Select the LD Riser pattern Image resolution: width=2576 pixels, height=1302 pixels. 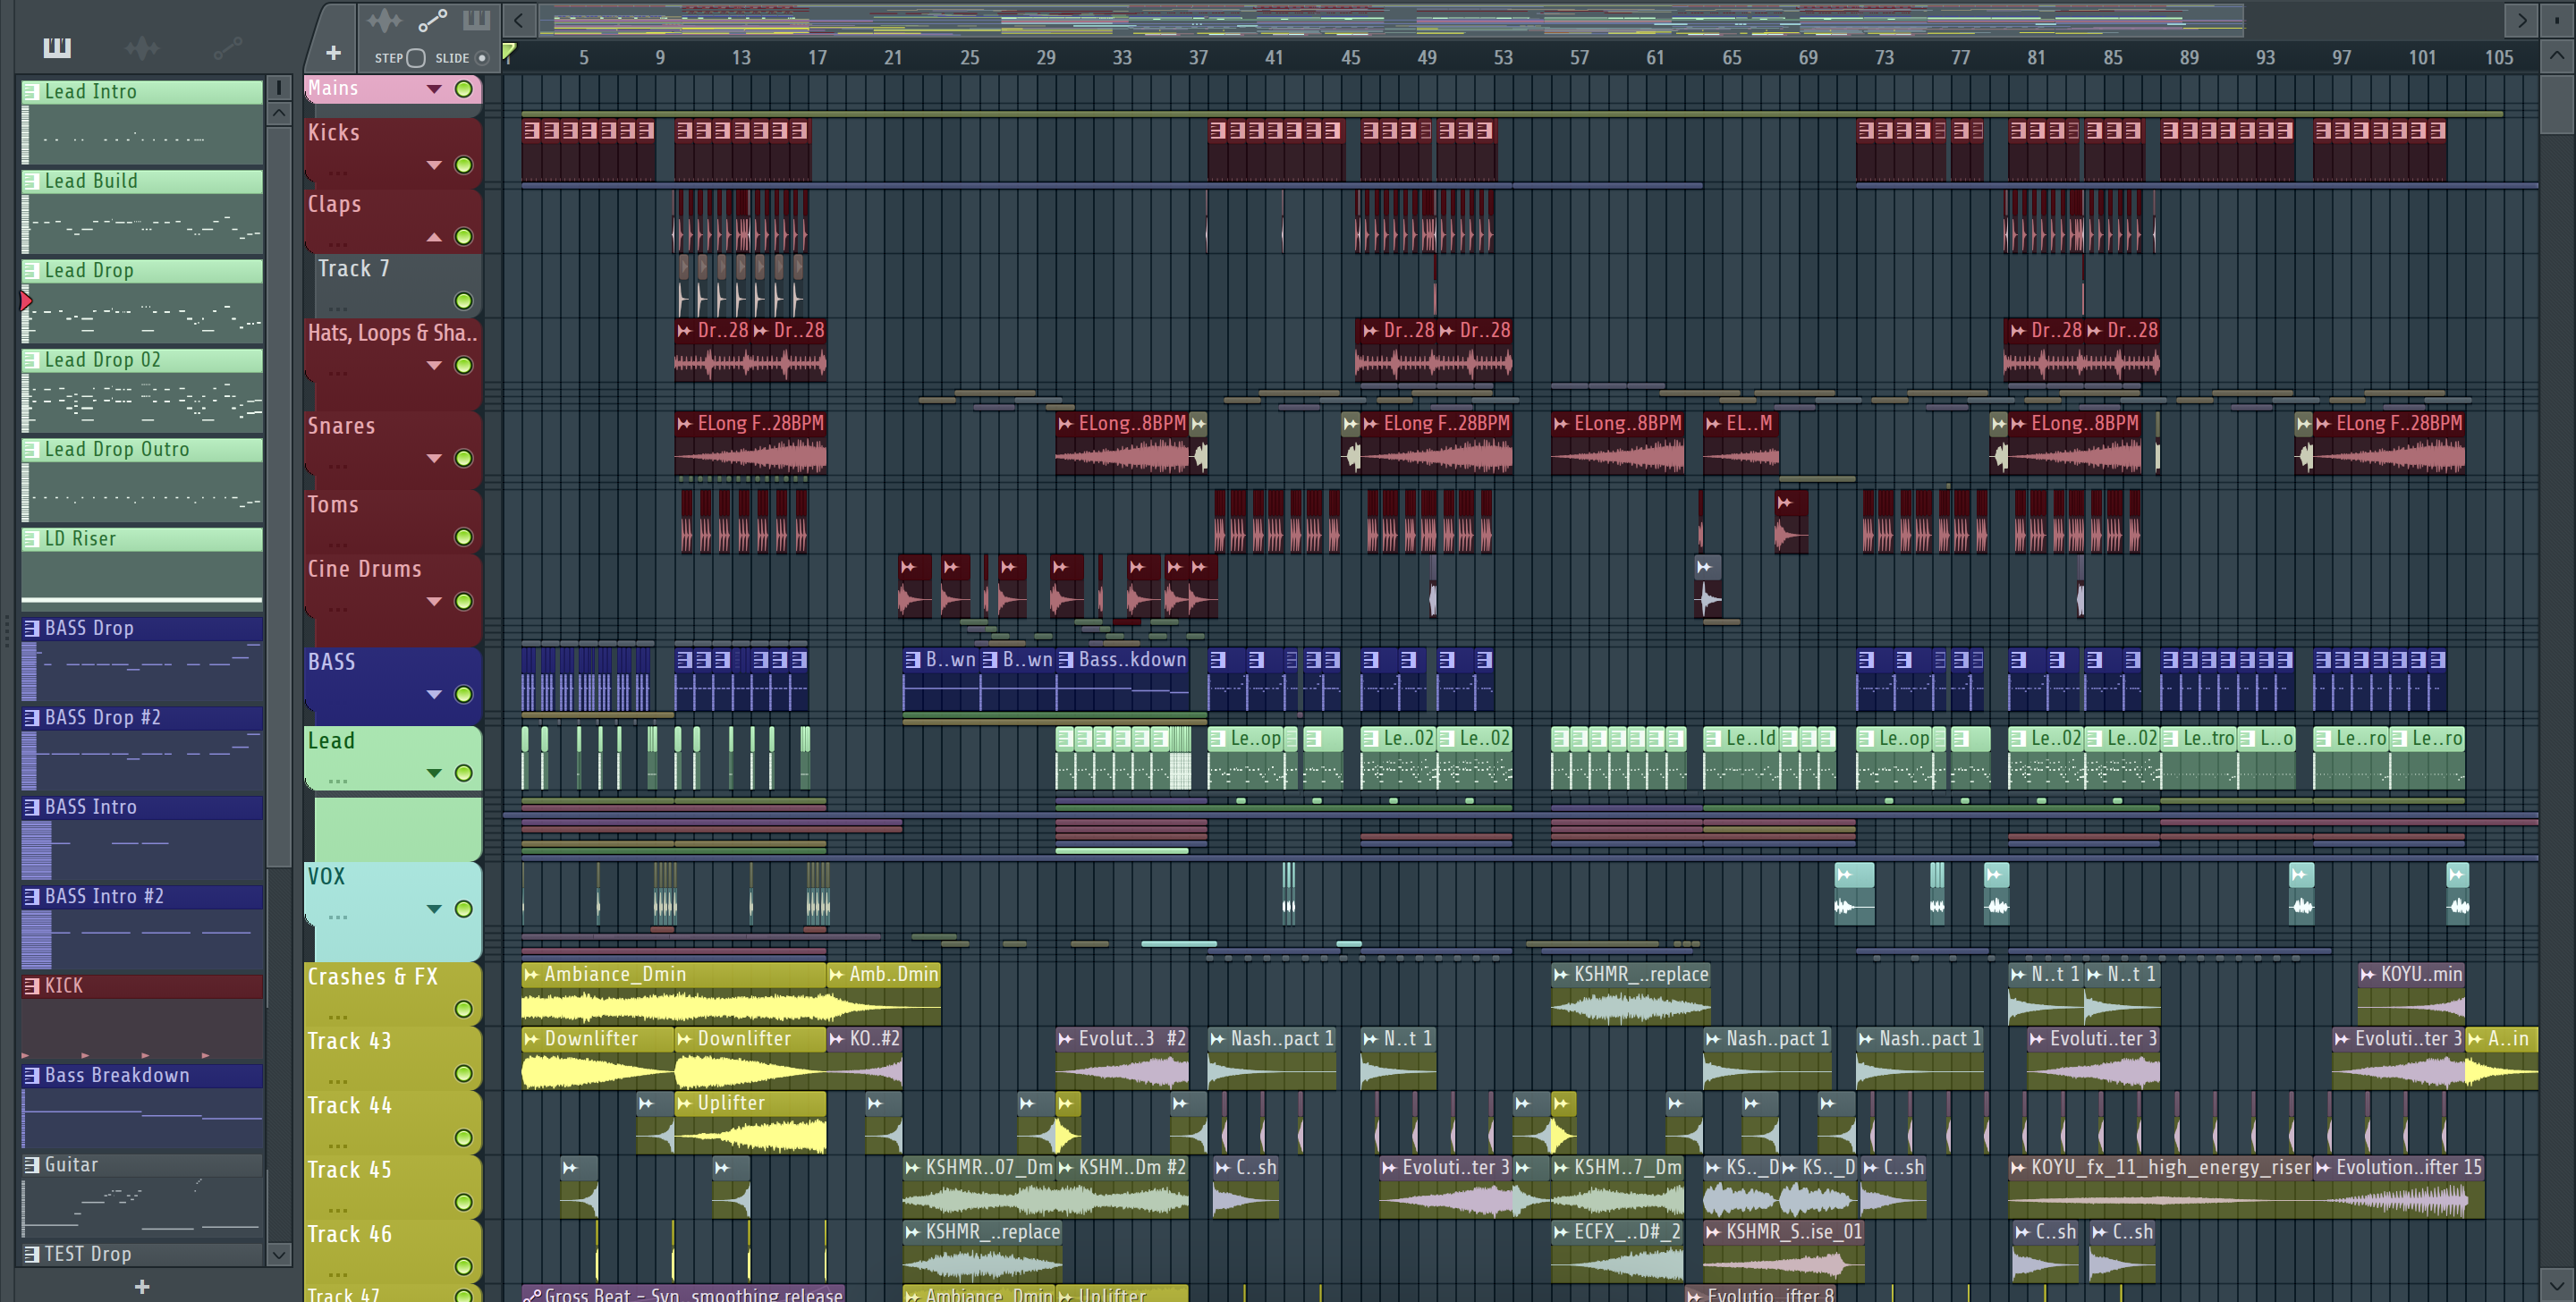tap(142, 569)
